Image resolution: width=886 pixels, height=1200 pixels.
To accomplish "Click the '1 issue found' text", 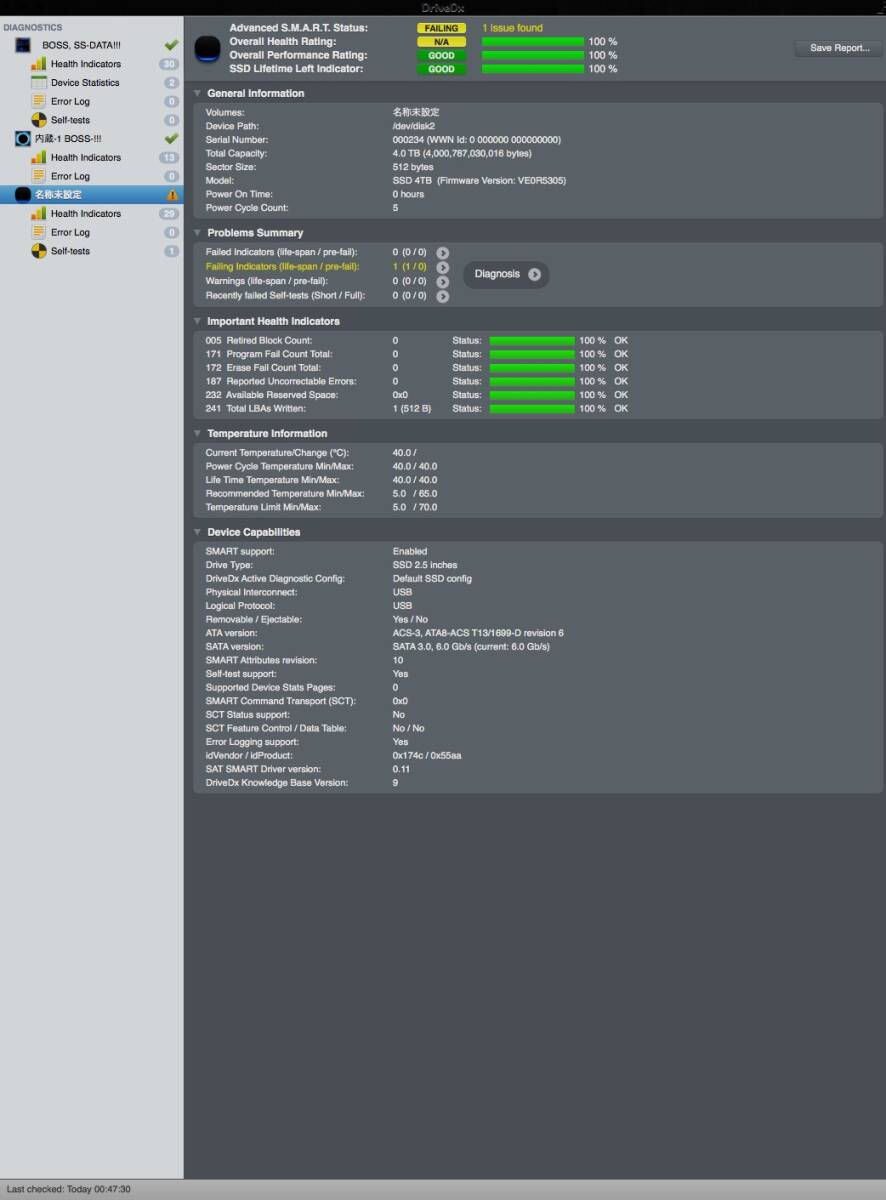I will [512, 28].
